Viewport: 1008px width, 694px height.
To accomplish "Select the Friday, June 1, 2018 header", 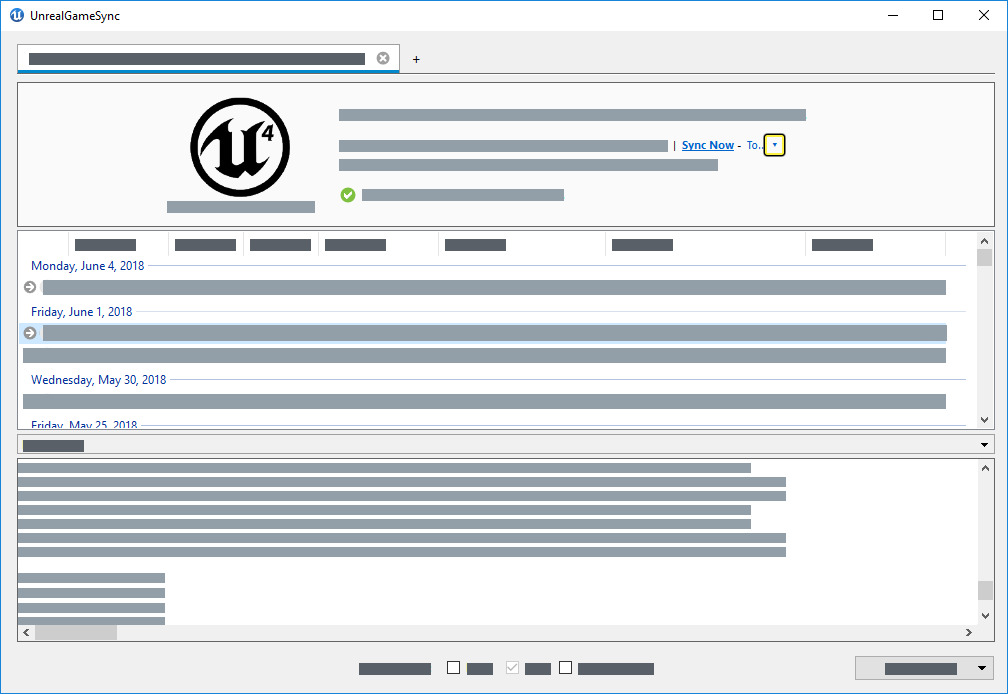I will 82,312.
